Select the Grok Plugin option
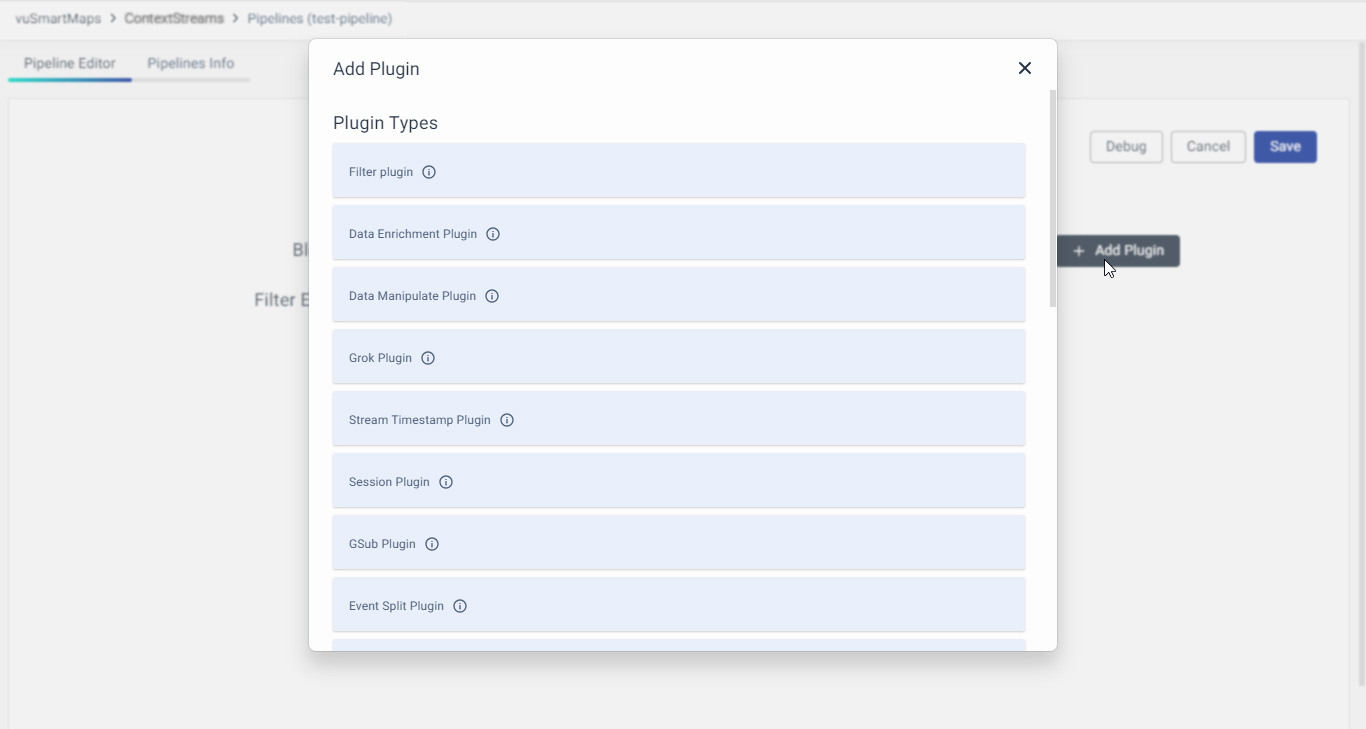This screenshot has height=729, width=1366. [x=700, y=357]
